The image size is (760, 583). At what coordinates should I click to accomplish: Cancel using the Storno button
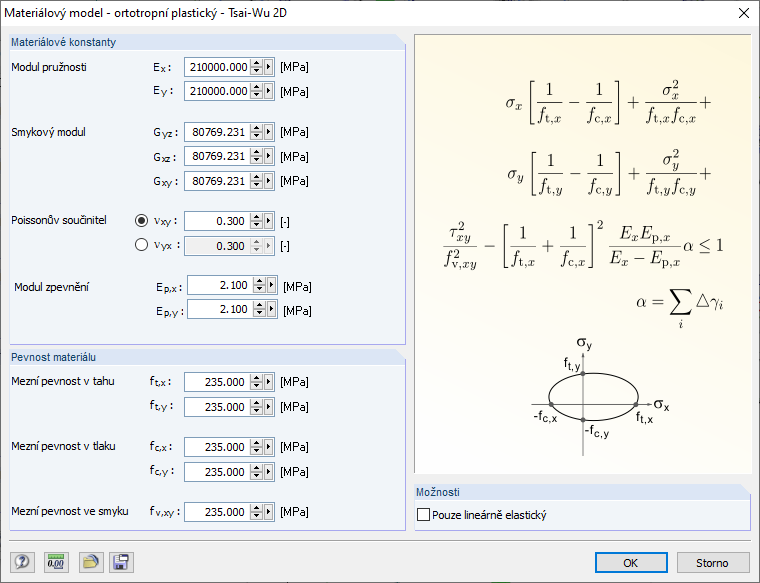pyautogui.click(x=712, y=563)
